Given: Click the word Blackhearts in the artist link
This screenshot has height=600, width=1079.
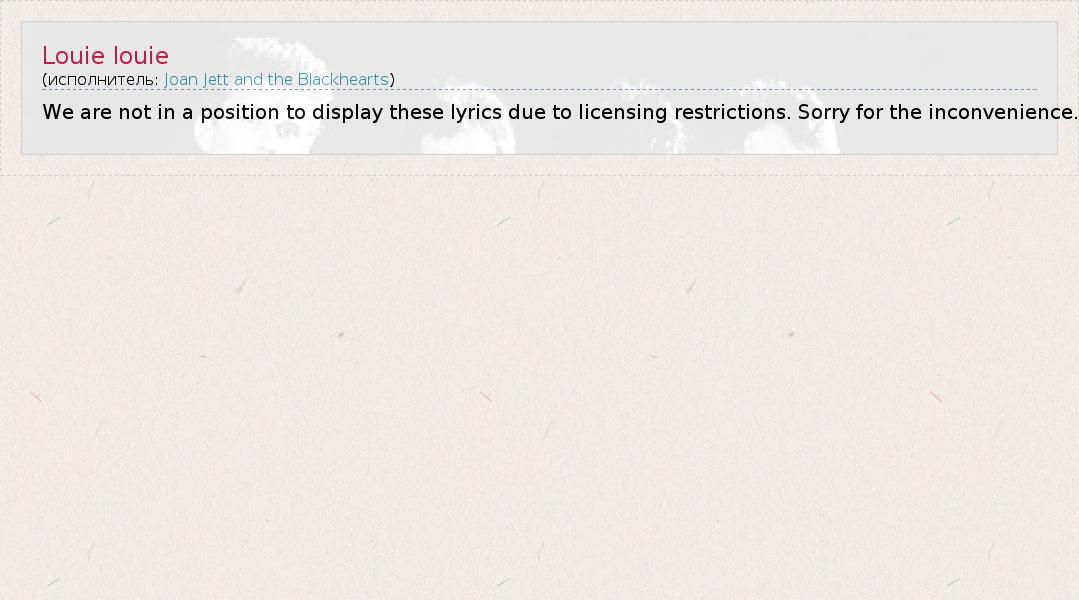Looking at the screenshot, I should tap(343, 80).
